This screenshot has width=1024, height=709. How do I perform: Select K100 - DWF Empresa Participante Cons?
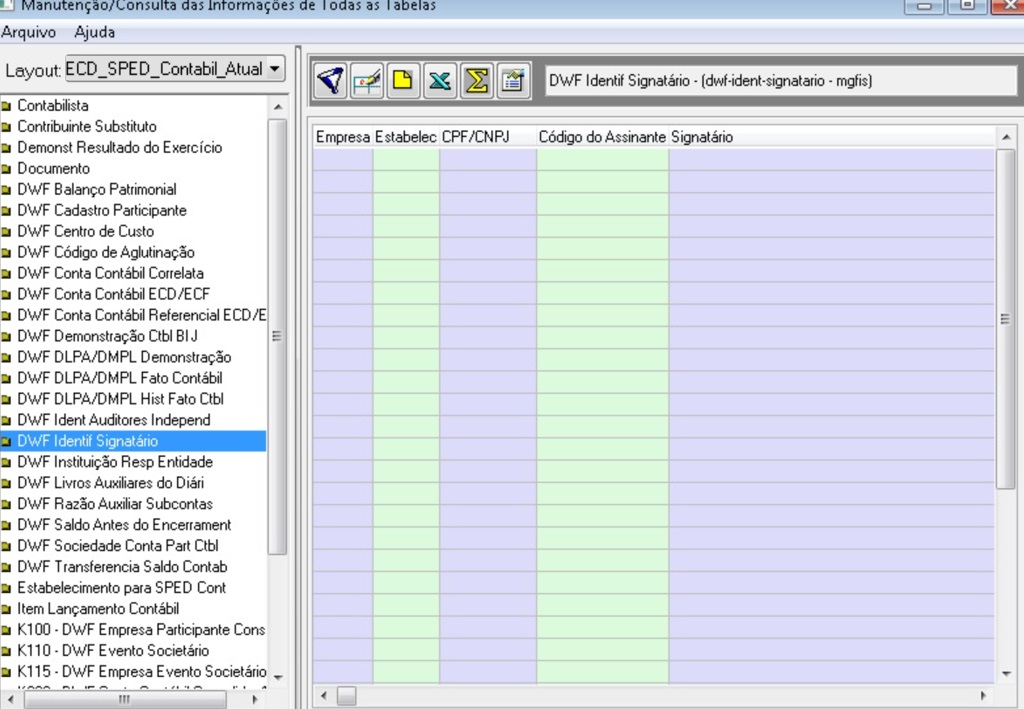141,630
